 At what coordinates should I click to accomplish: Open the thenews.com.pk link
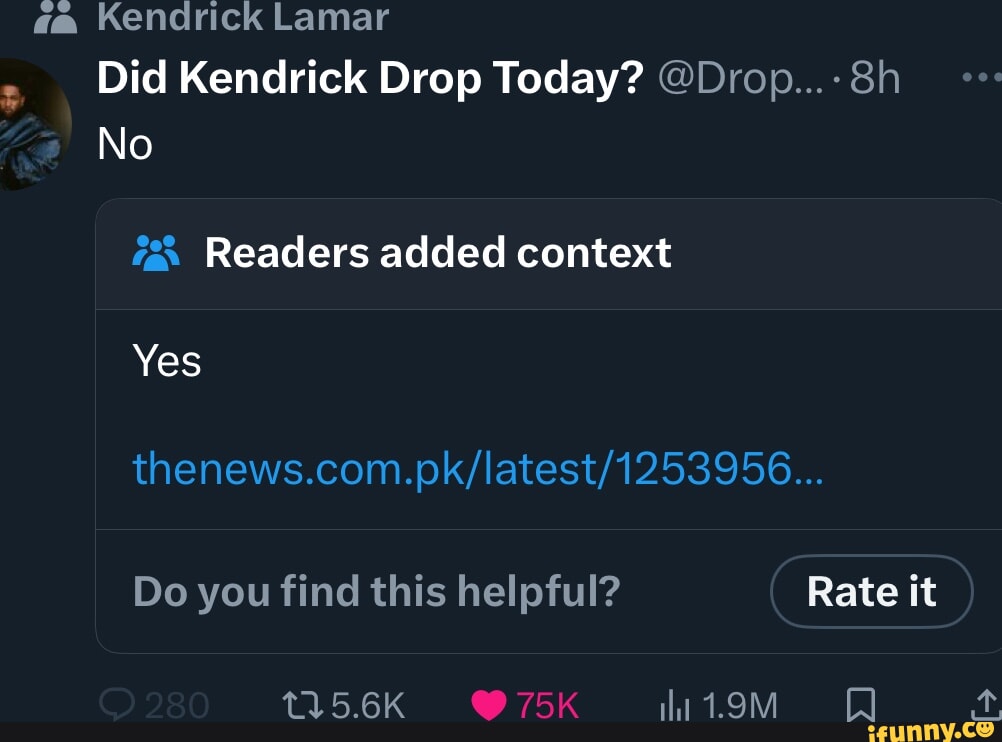click(x=477, y=466)
